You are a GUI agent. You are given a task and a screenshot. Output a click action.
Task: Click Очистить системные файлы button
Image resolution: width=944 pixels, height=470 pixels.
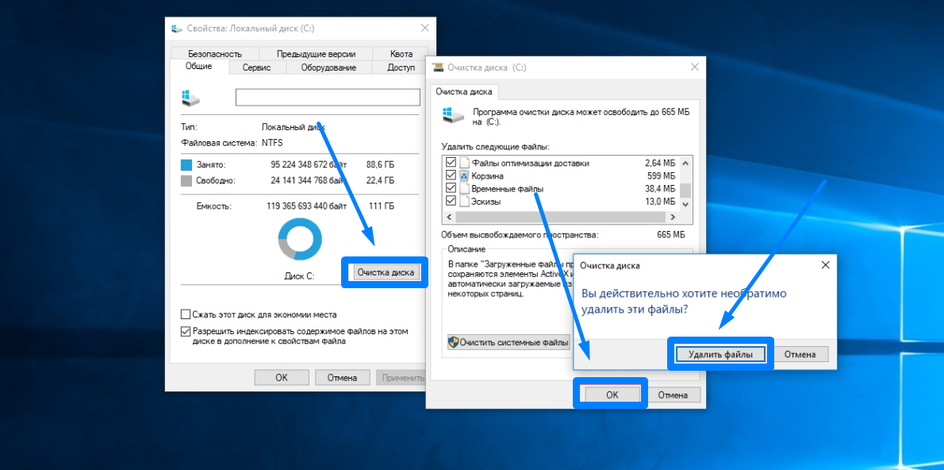point(509,342)
